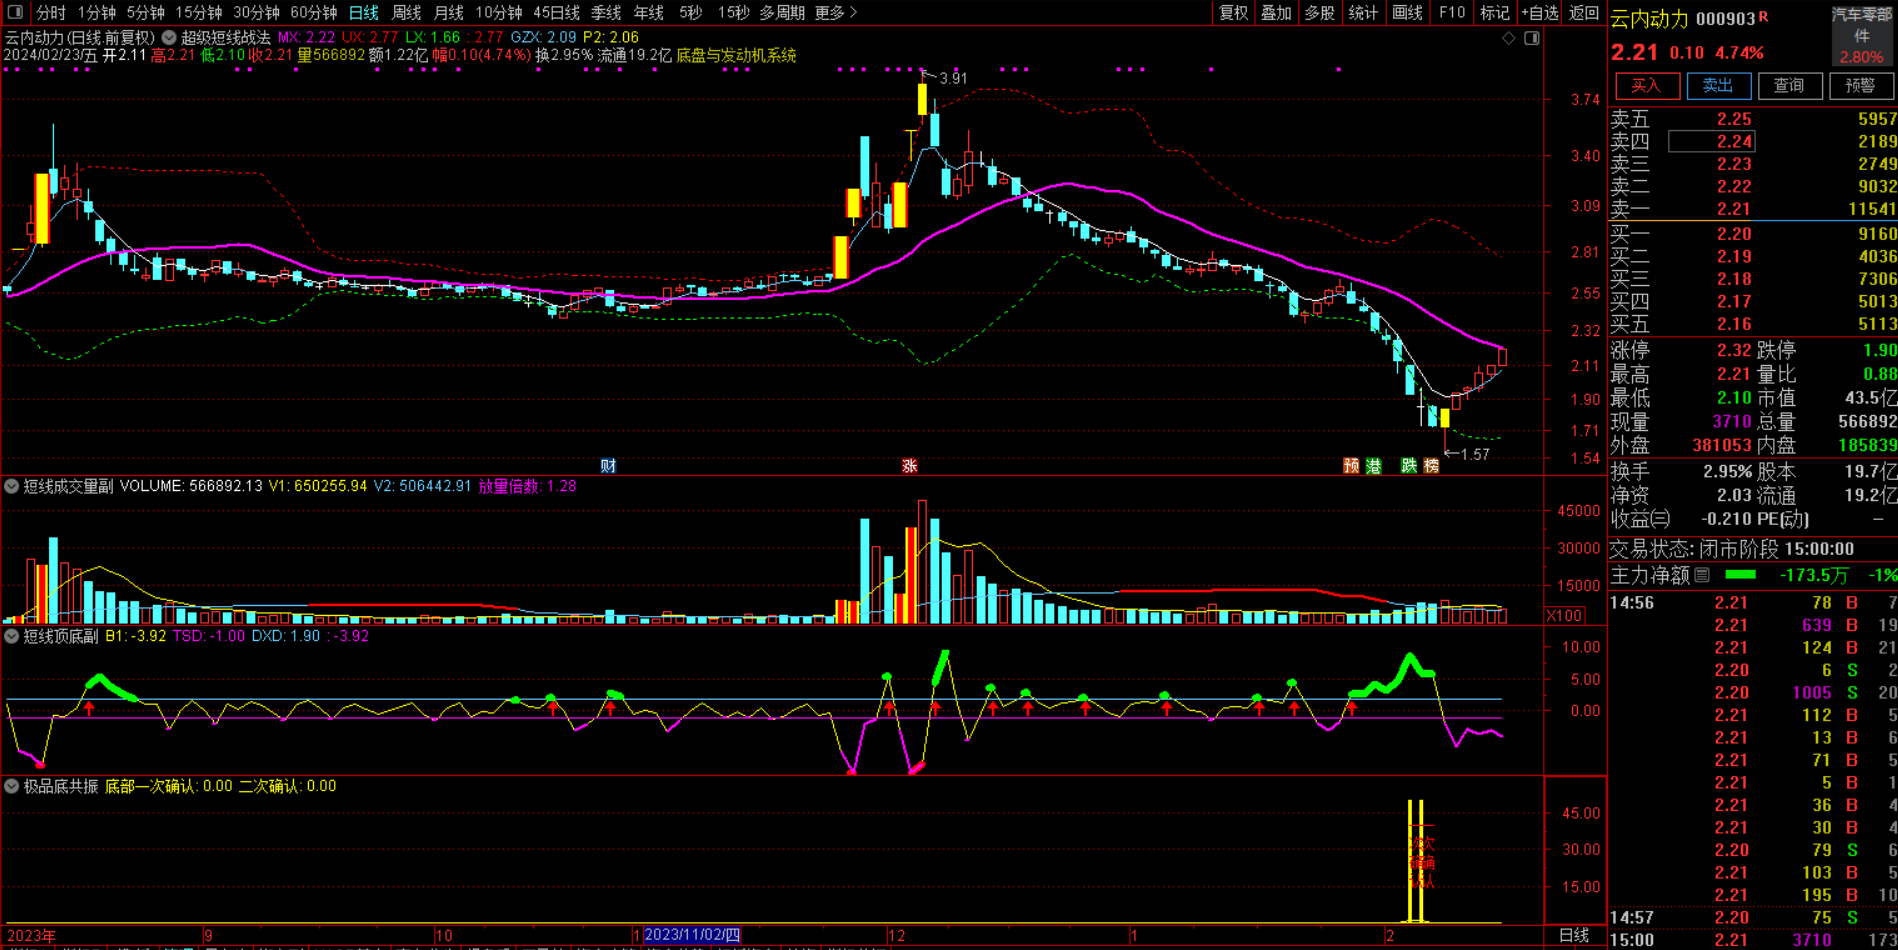This screenshot has width=1898, height=950.
Task: Add stock via +自选 button
Action: click(1540, 12)
